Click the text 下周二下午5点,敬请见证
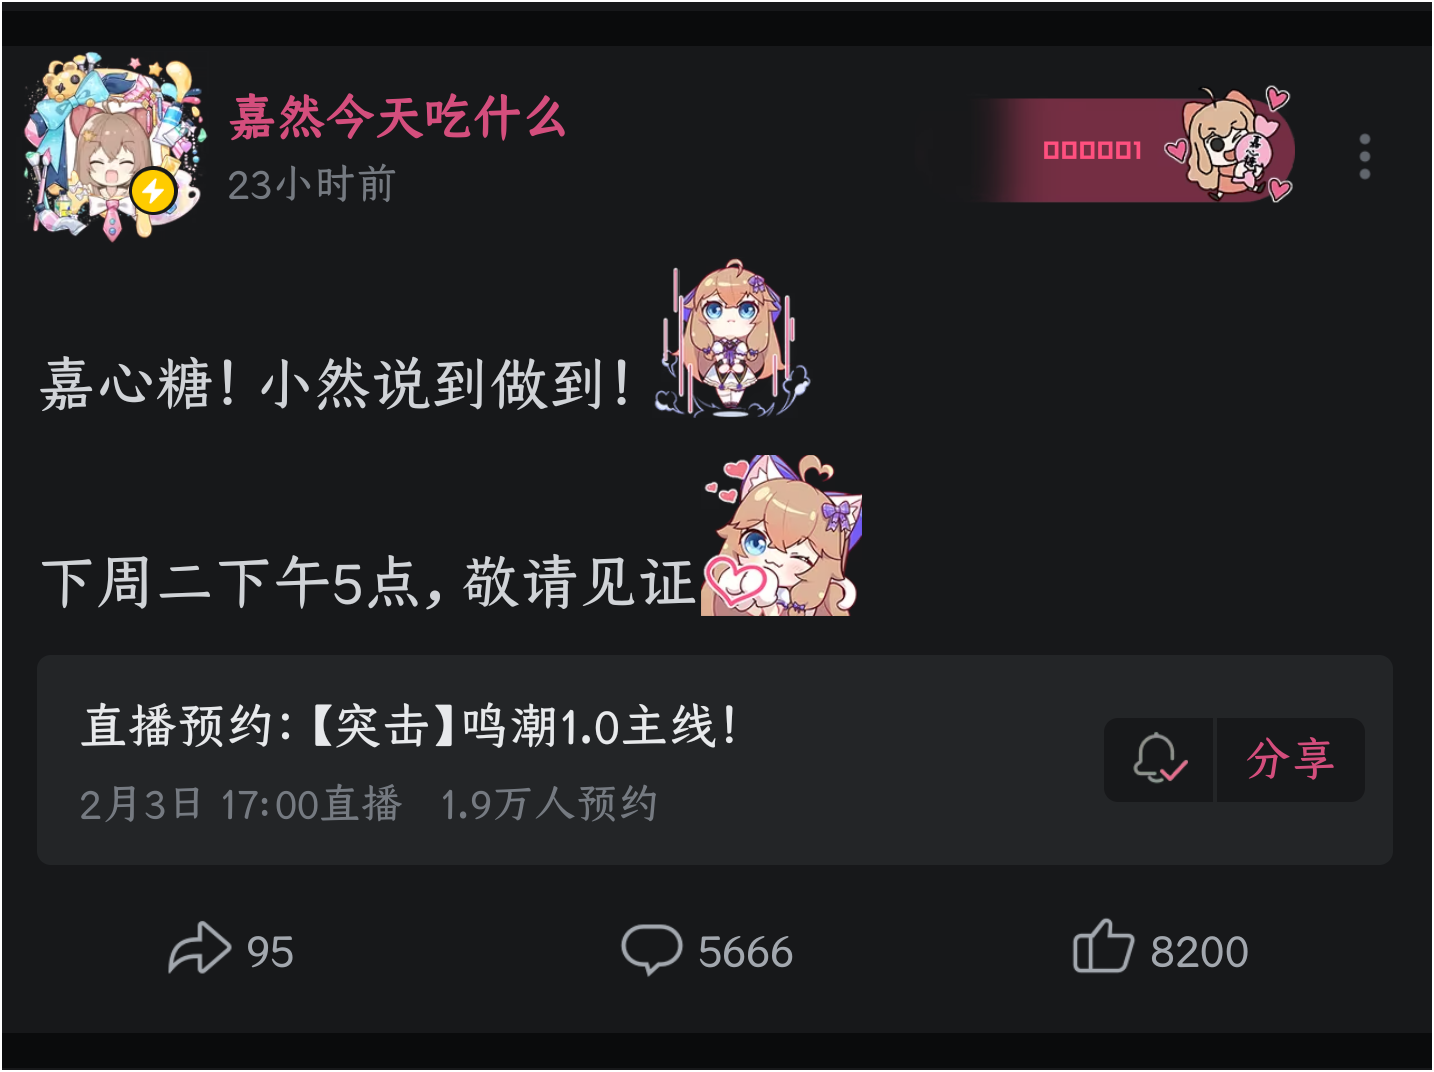1434x1072 pixels. pyautogui.click(x=368, y=582)
